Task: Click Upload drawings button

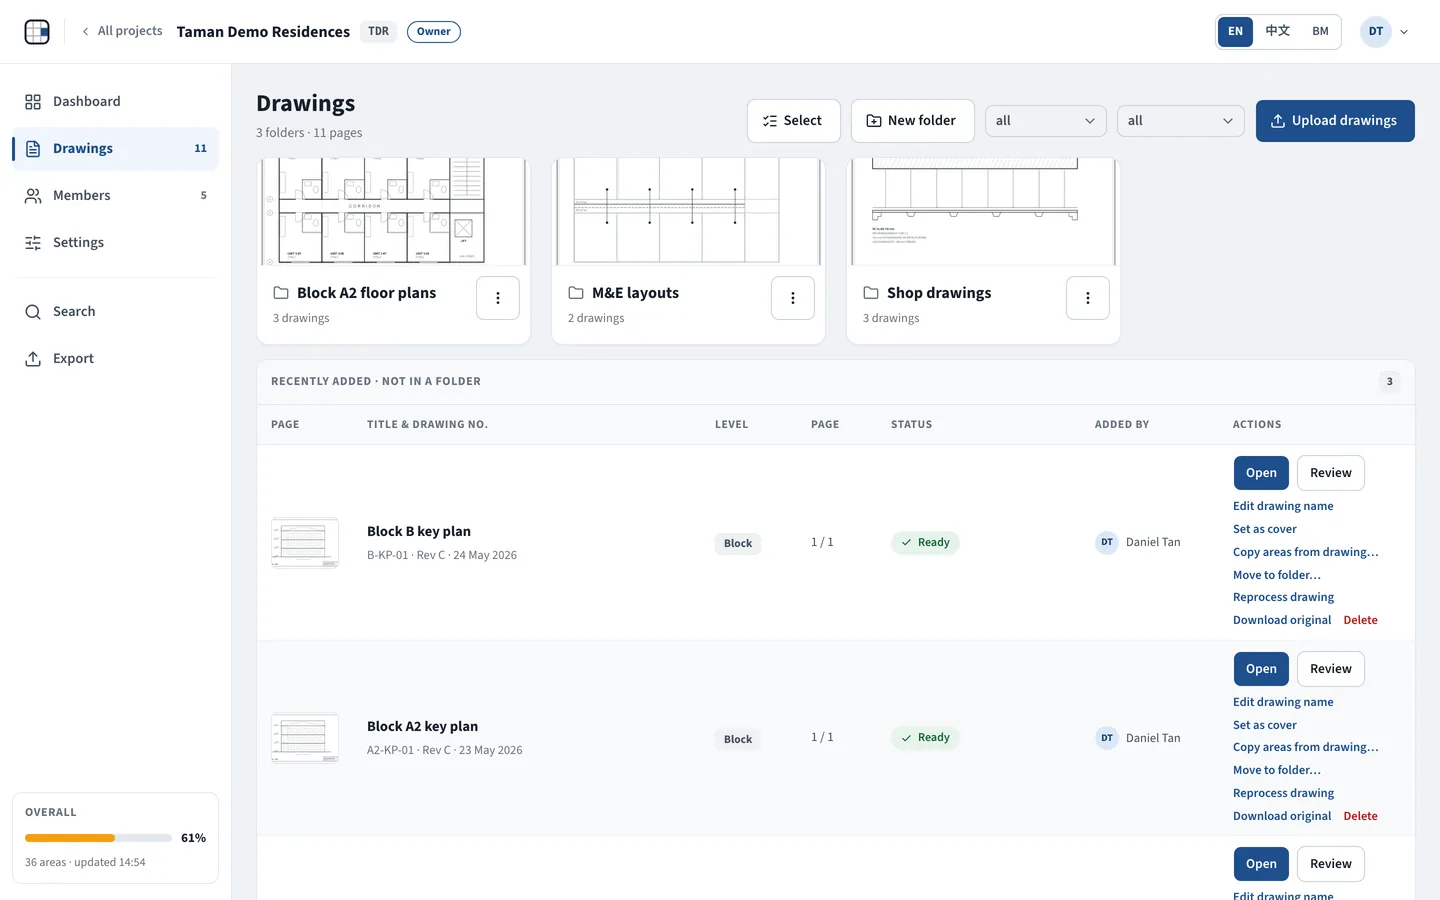Action: pyautogui.click(x=1335, y=121)
